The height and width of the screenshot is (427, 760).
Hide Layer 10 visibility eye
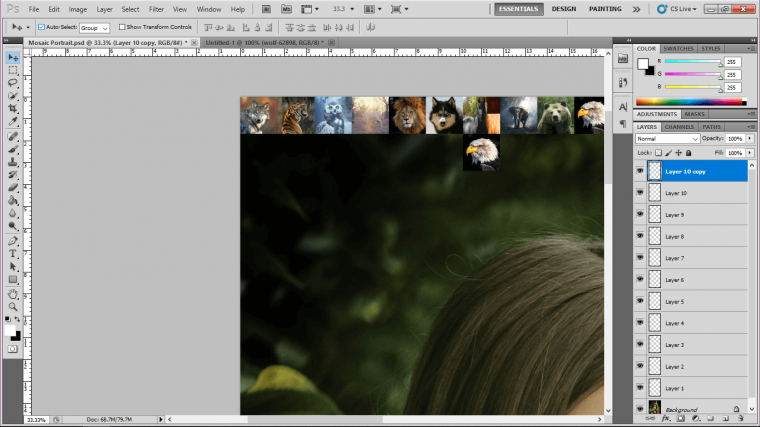(640, 193)
